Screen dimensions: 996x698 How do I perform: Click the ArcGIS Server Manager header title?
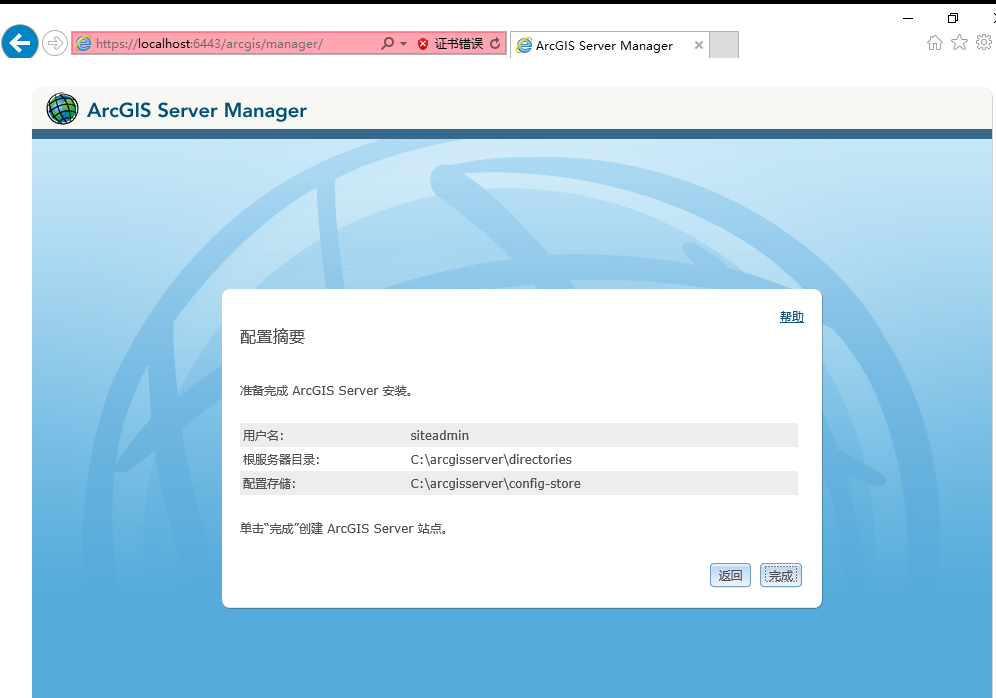(197, 111)
